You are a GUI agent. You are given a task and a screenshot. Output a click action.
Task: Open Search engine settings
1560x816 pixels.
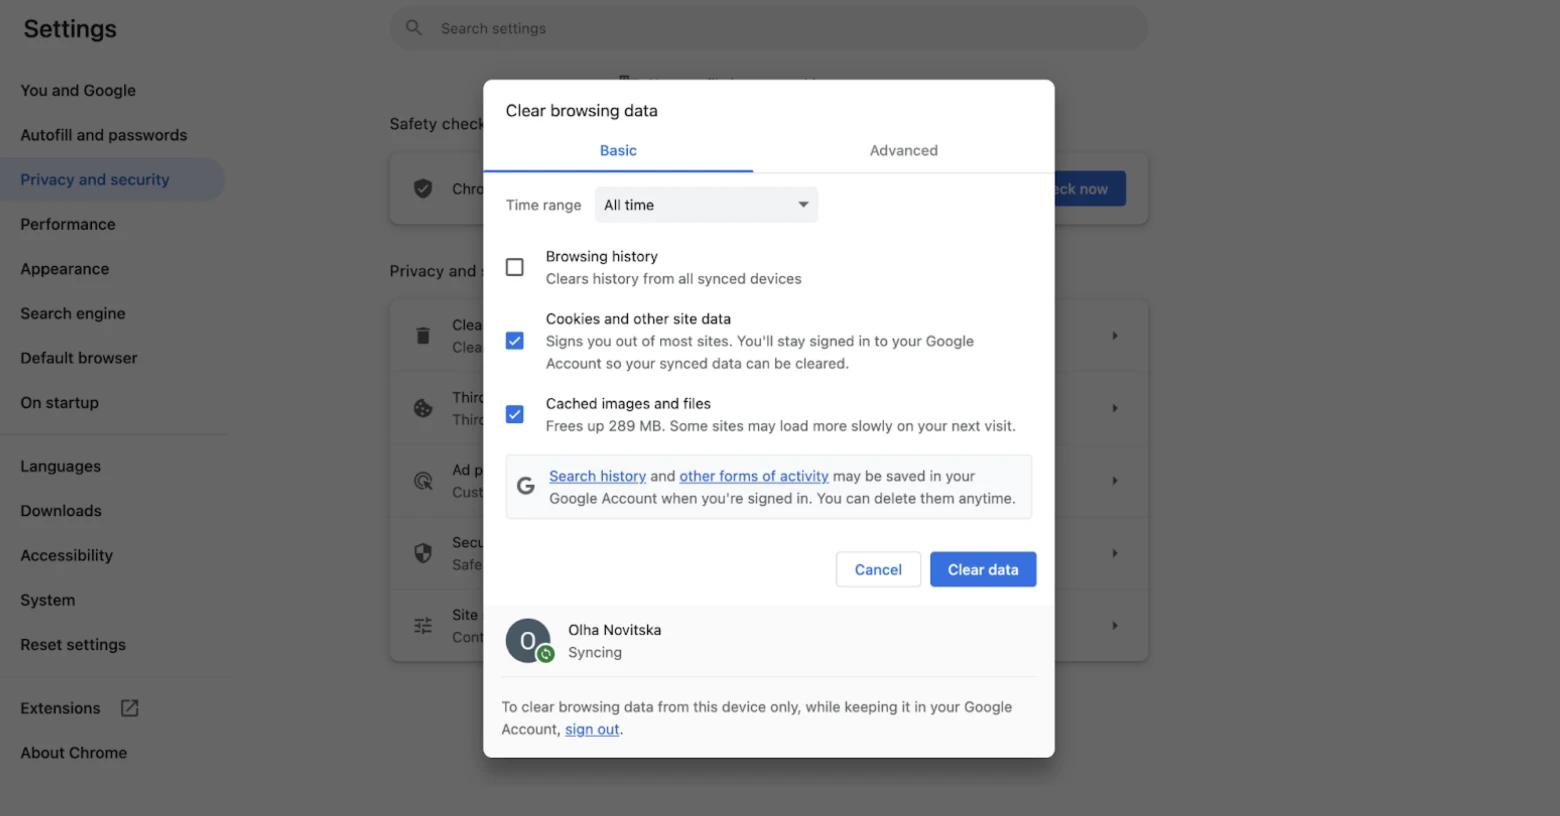pyautogui.click(x=73, y=313)
